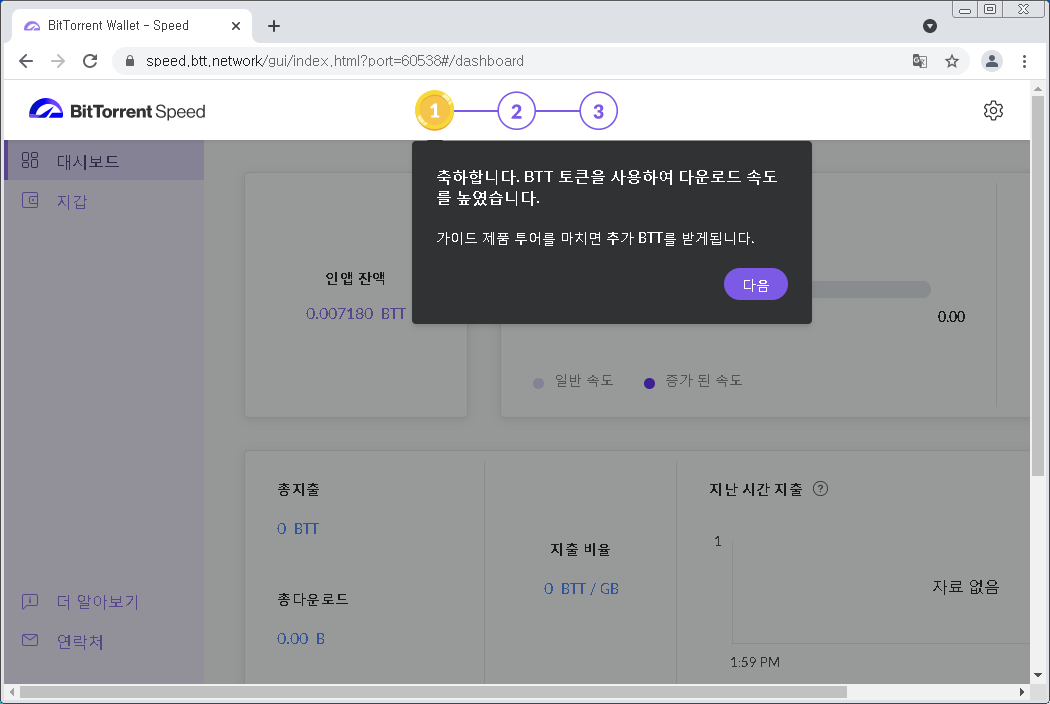Click the address bar URL
This screenshot has height=704, width=1050.
(x=335, y=61)
